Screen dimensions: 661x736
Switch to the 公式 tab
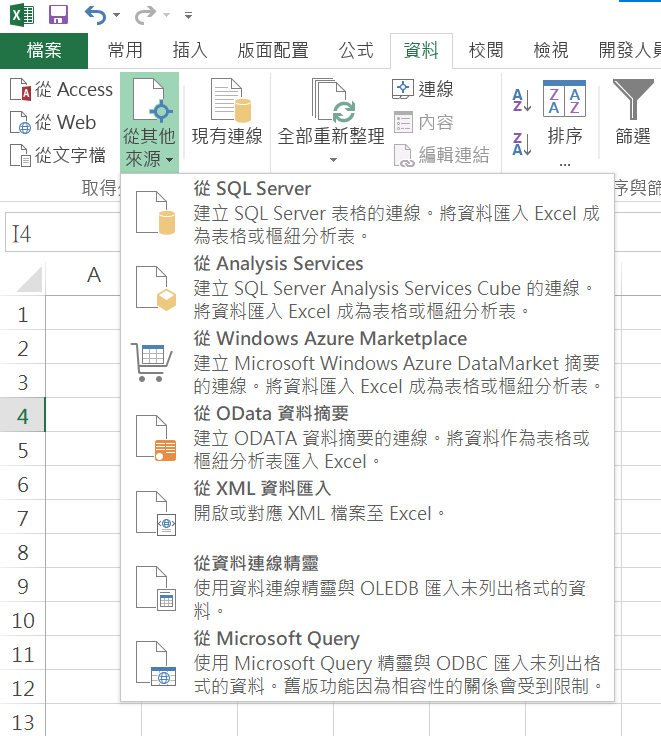[x=356, y=50]
